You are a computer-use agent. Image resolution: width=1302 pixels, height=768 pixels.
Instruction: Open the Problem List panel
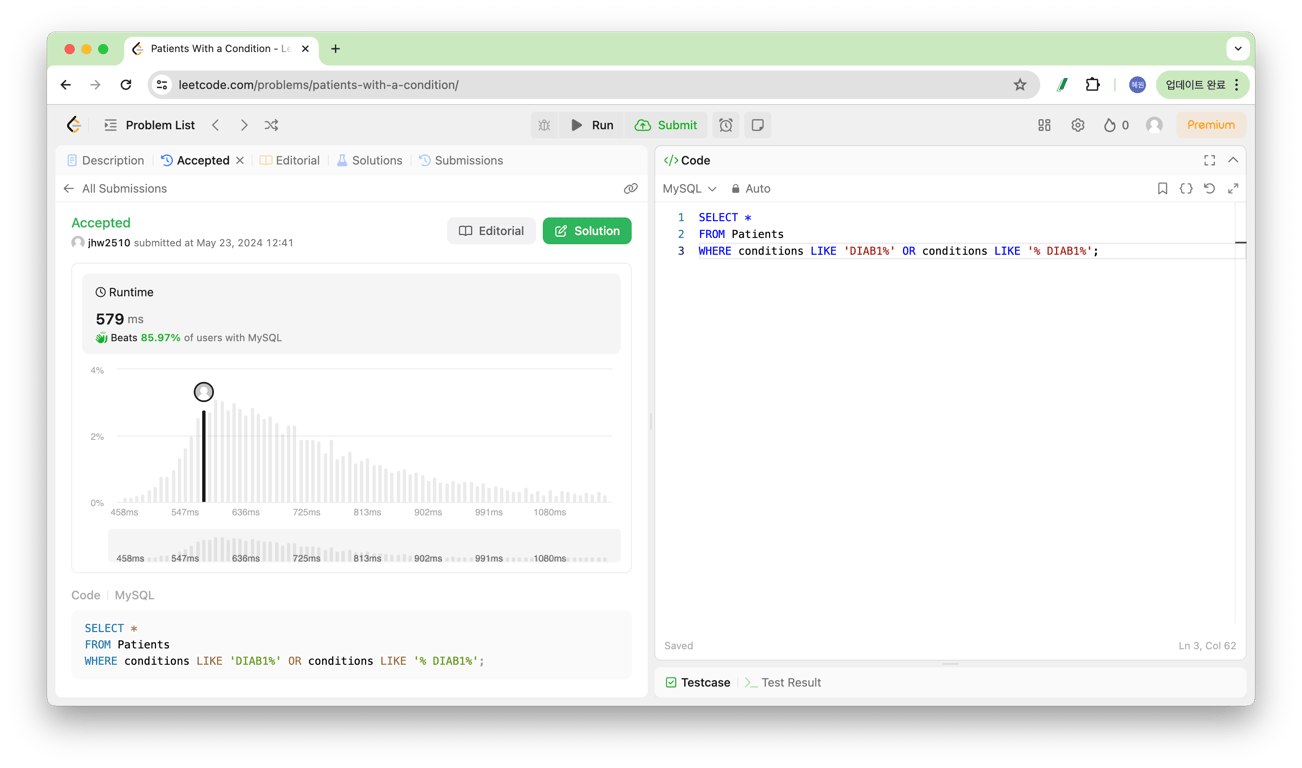[149, 125]
